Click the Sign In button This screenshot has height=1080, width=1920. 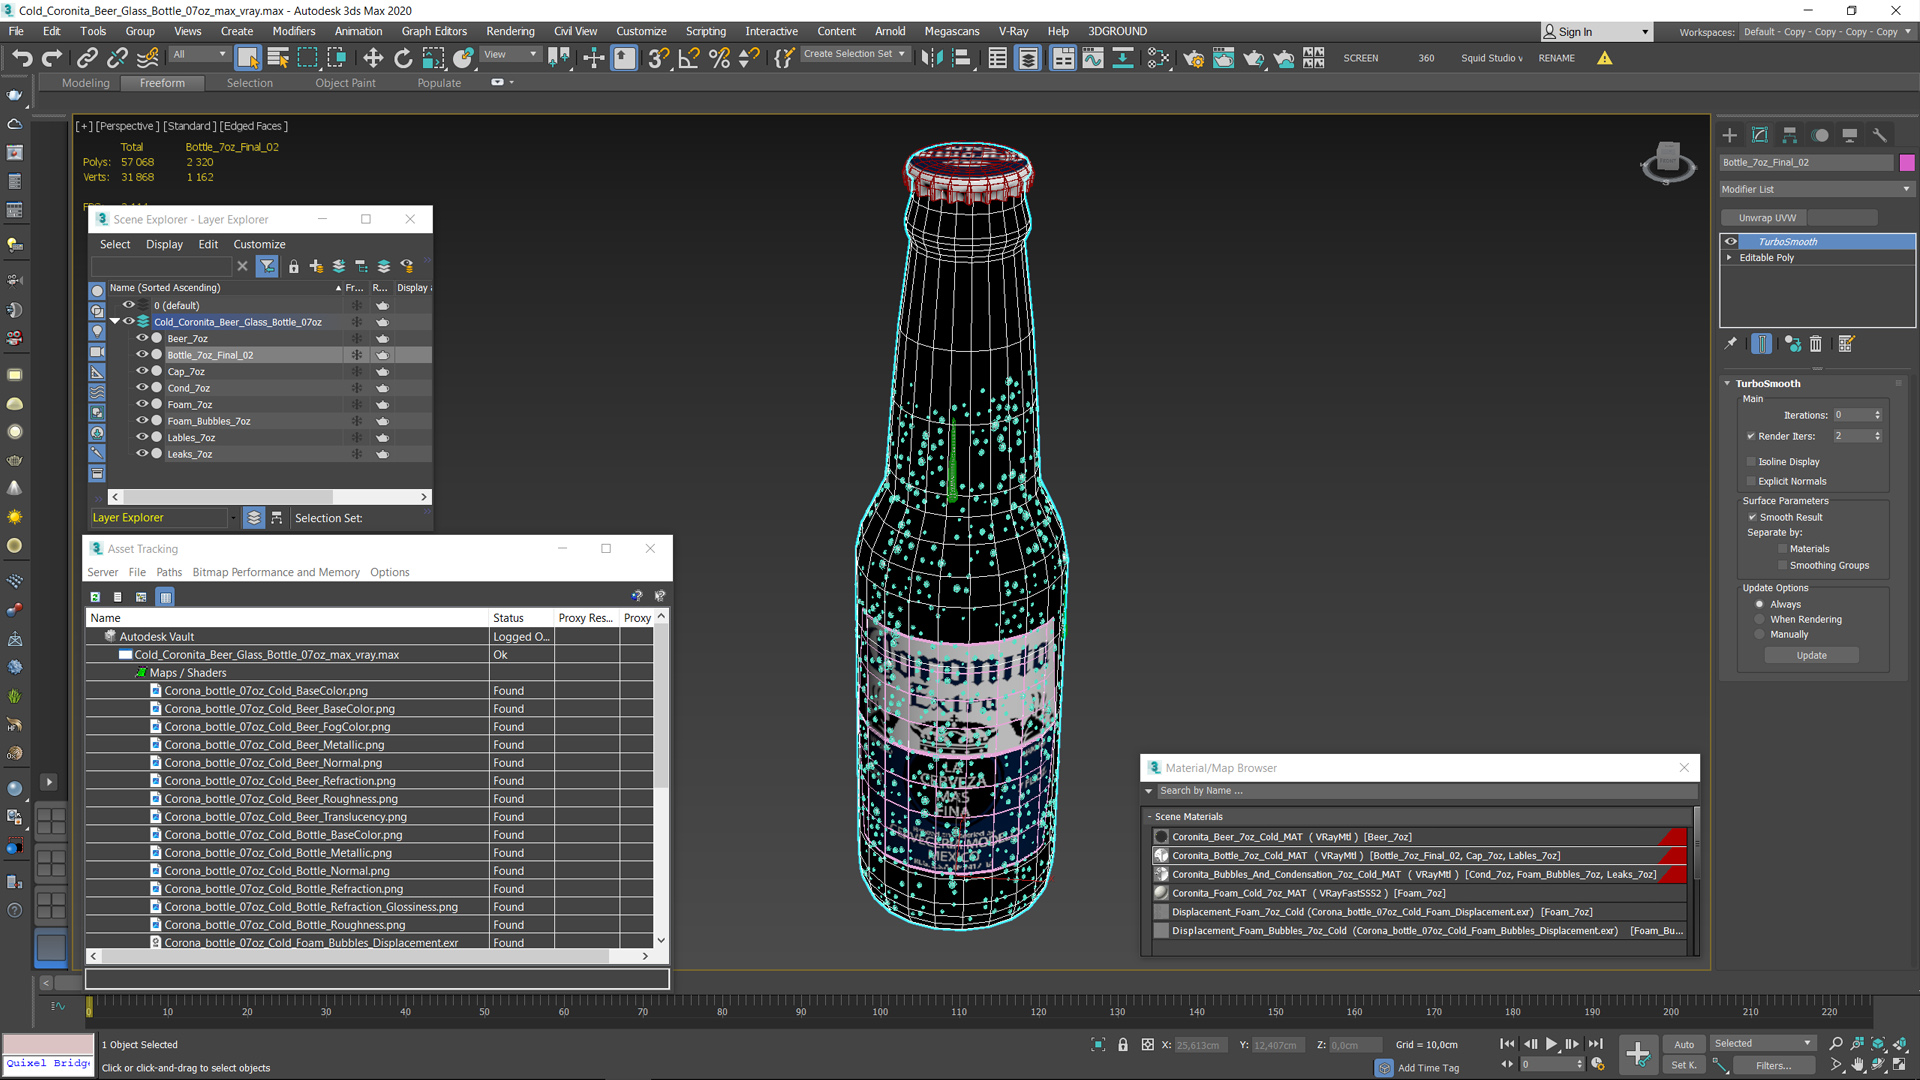pos(1595,32)
